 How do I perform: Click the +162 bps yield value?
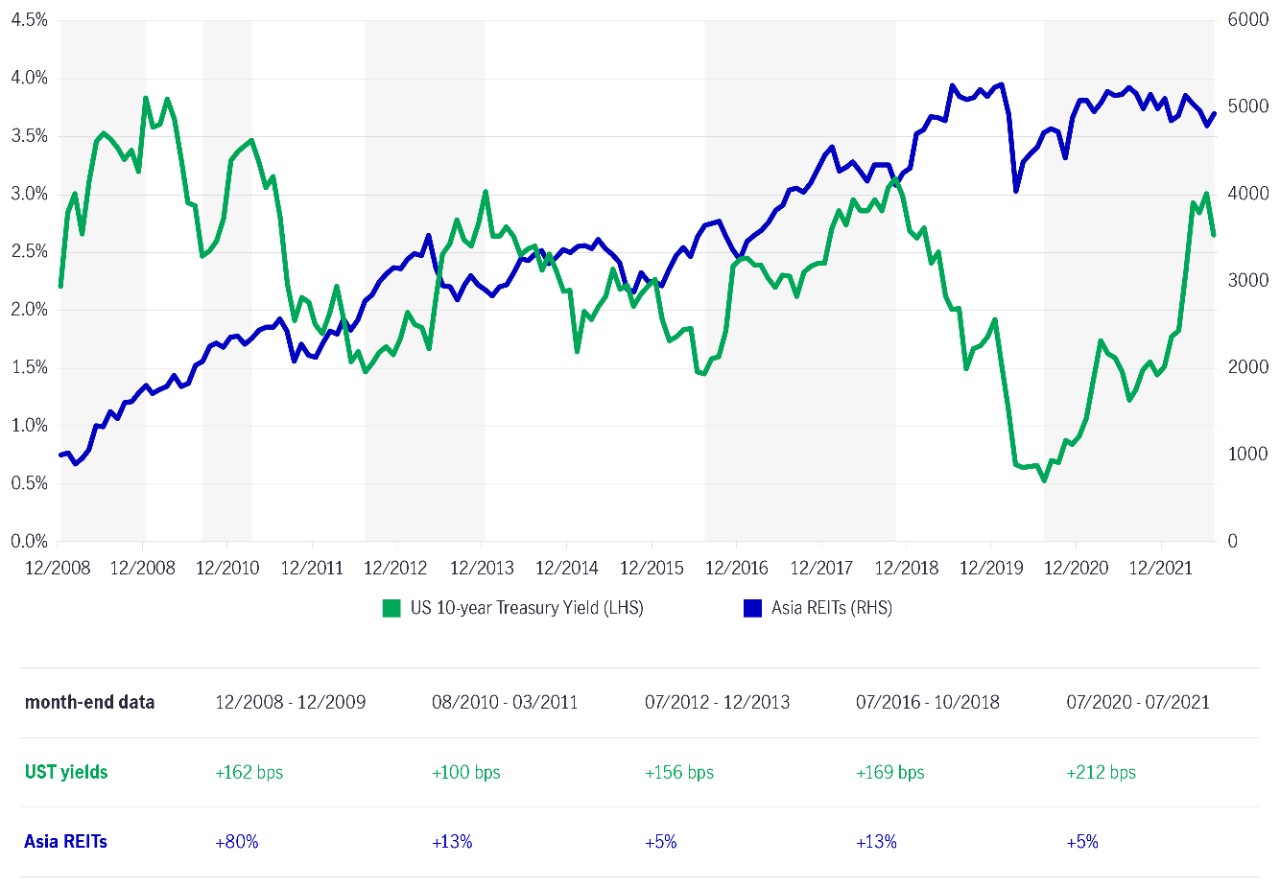tap(249, 772)
